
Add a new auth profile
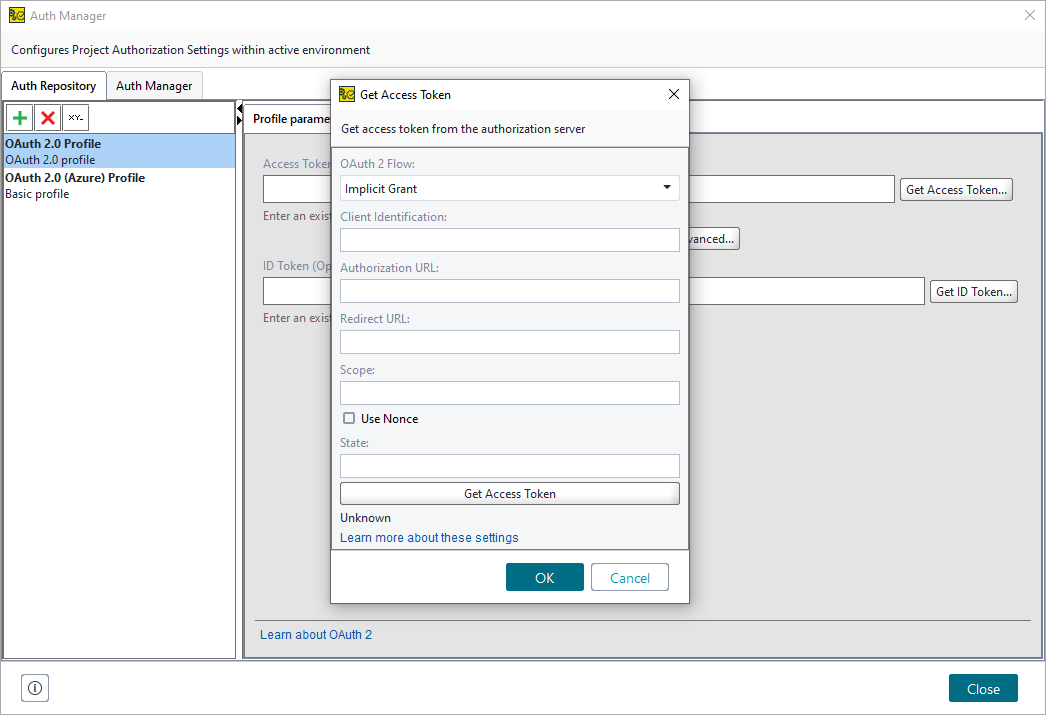[19, 117]
